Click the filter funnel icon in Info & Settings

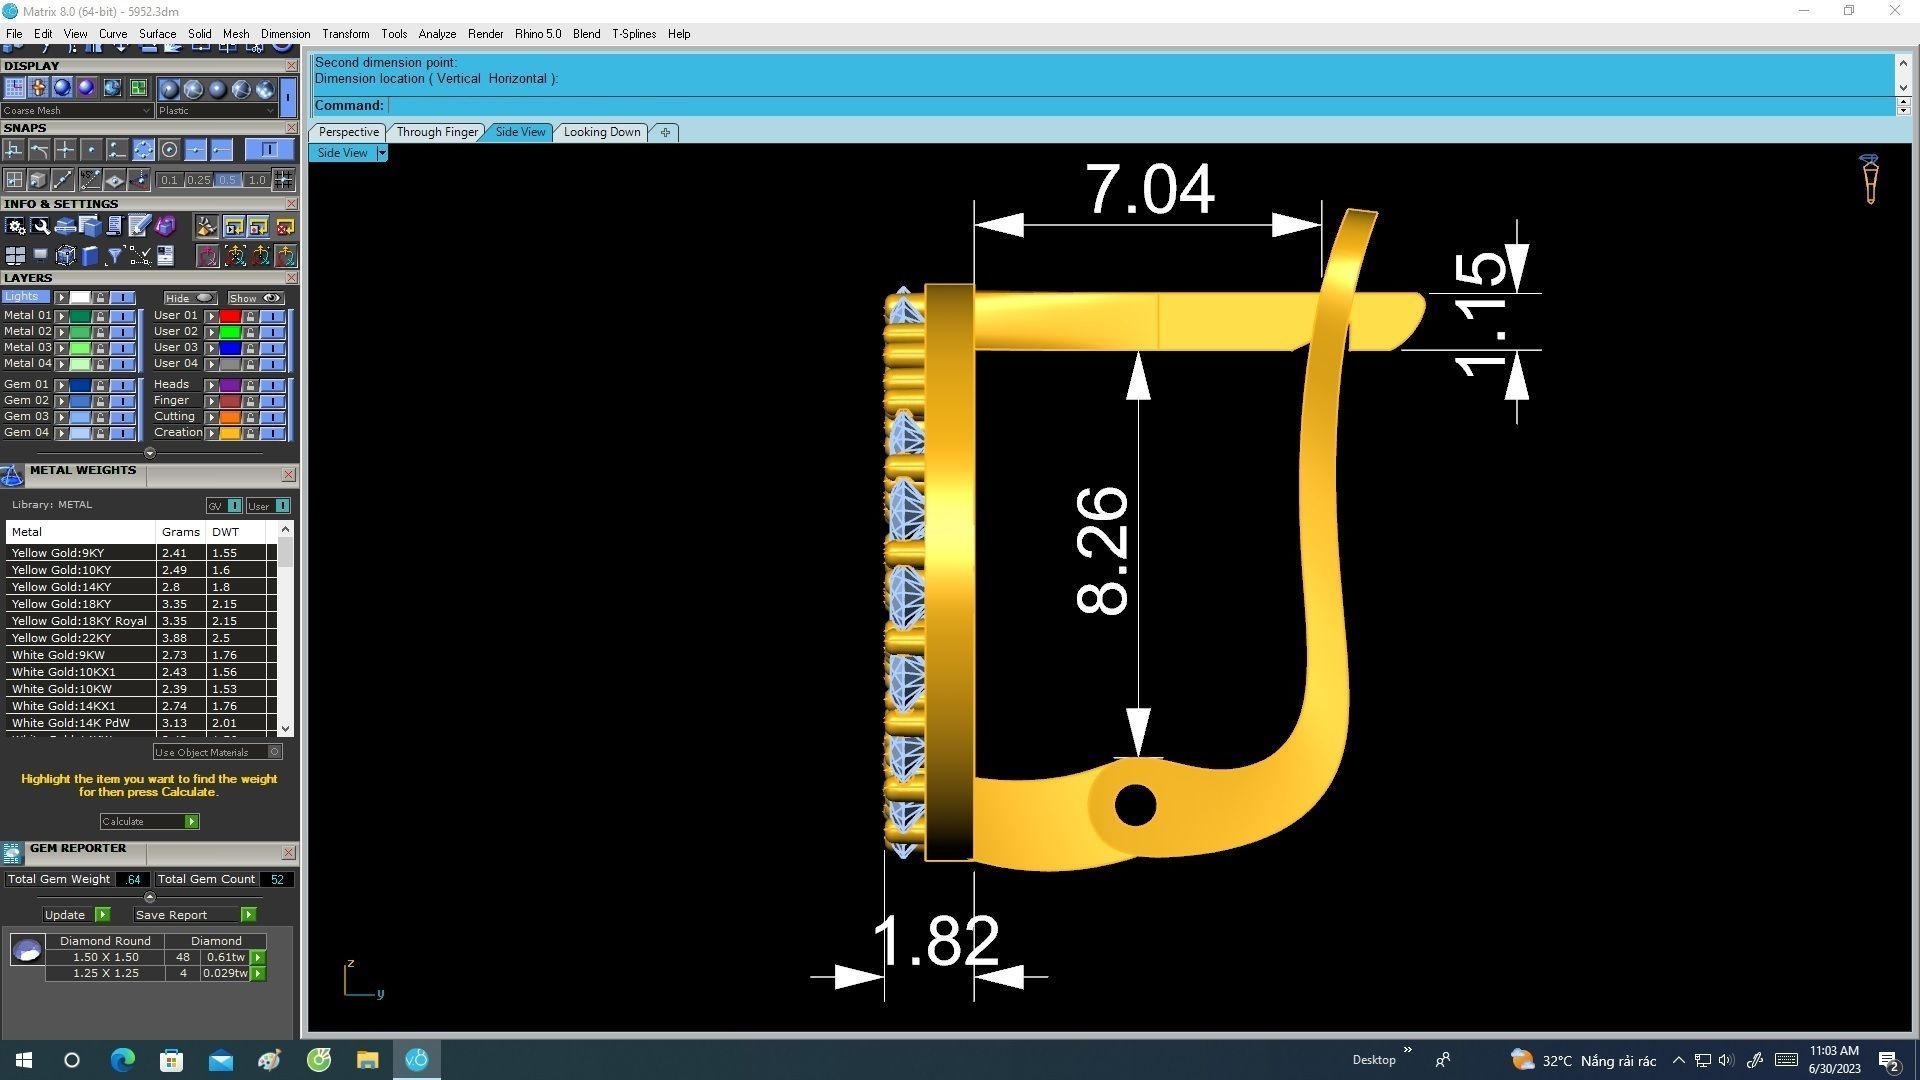(114, 256)
